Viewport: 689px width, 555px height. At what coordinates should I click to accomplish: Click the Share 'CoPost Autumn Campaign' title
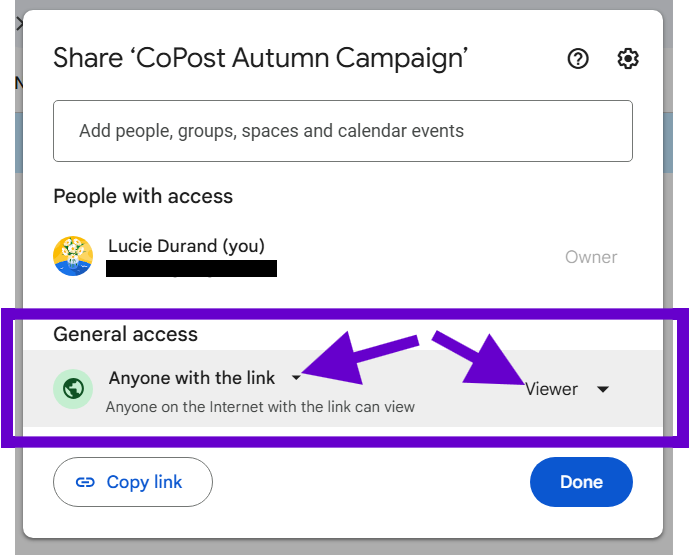260,58
